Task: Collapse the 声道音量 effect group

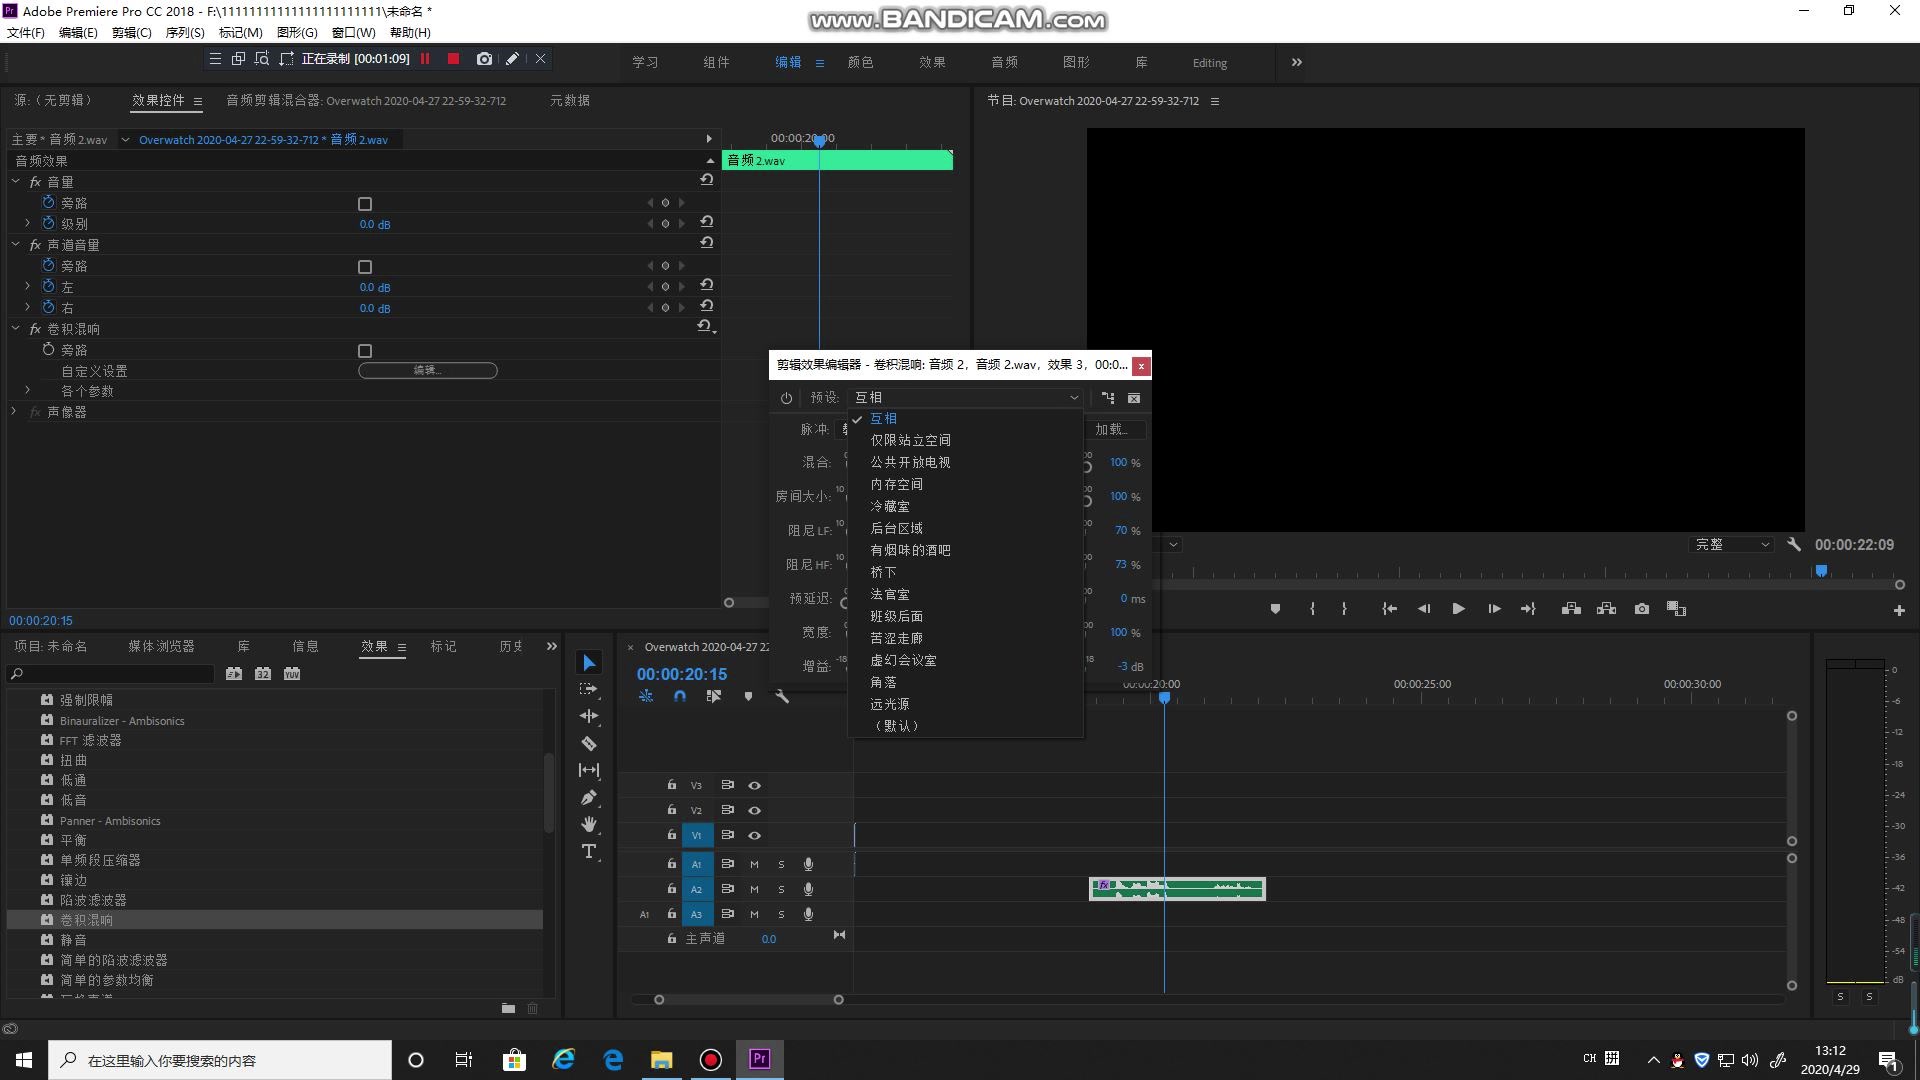Action: (16, 244)
